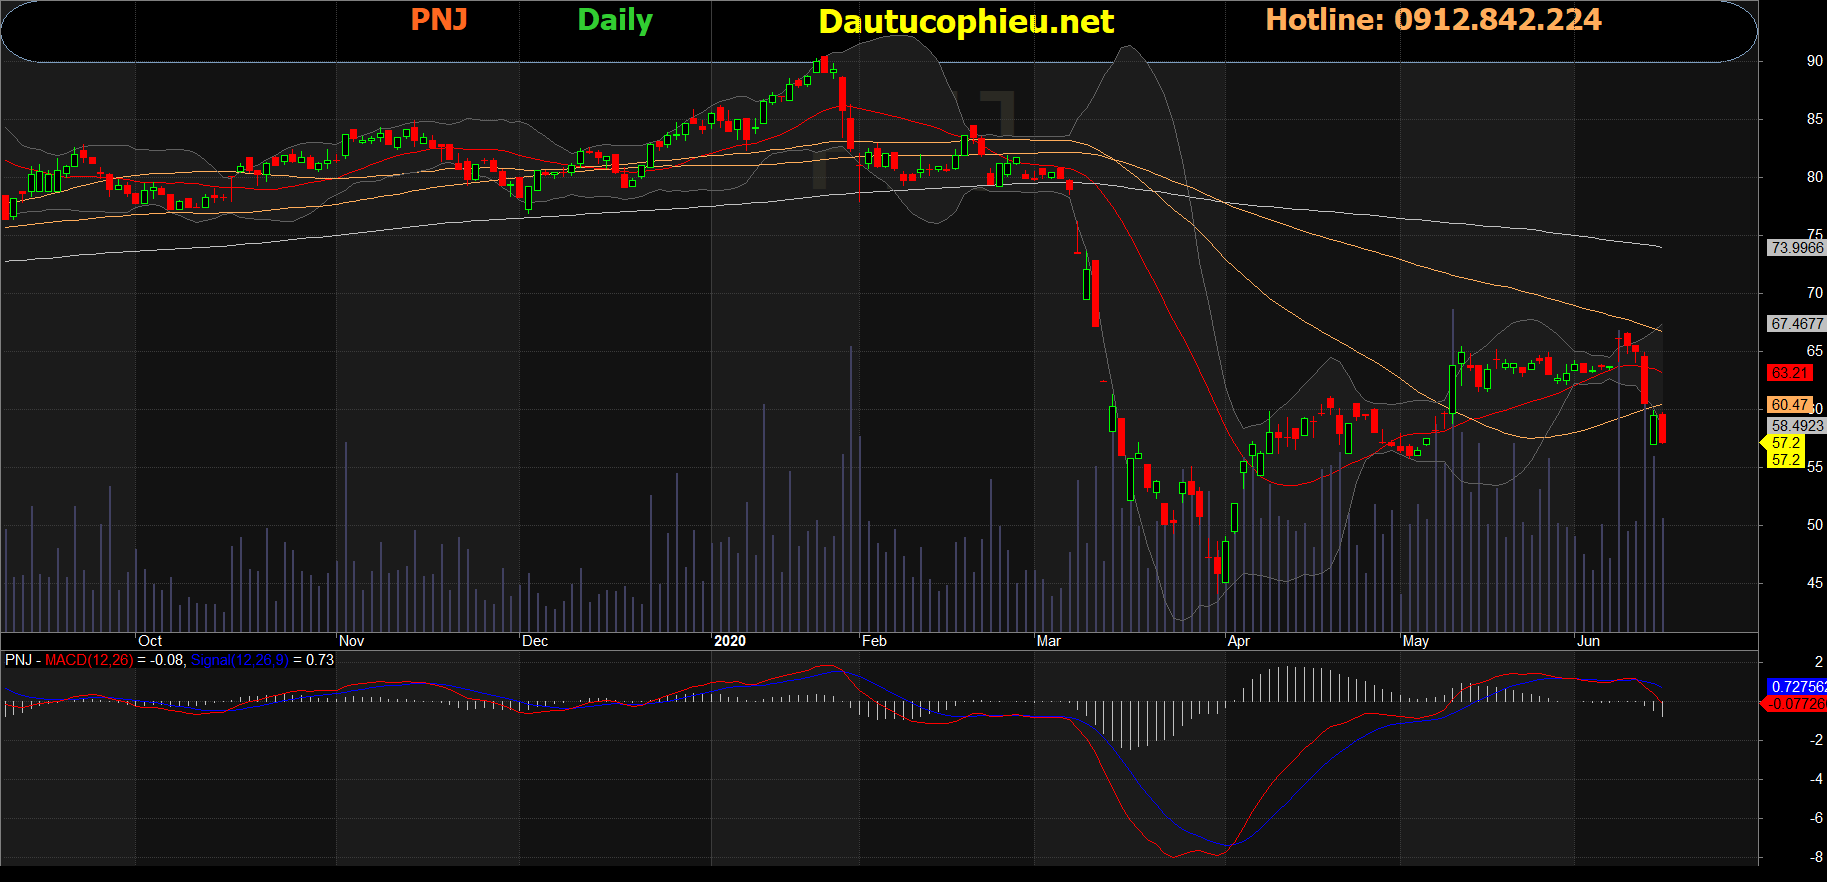Select the Nov marker on the time axis
Viewport: 1827px width, 882px height.
click(x=351, y=641)
